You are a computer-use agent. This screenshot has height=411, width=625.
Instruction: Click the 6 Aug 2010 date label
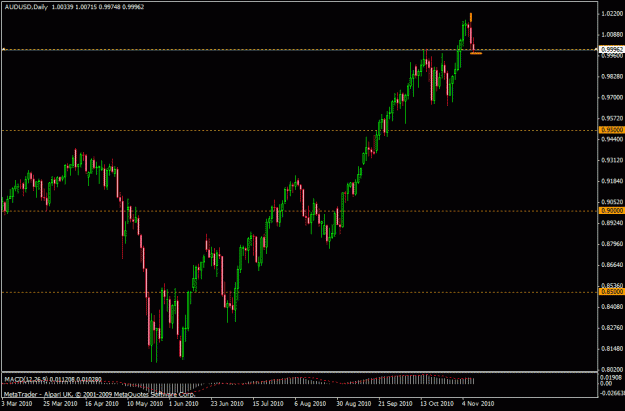tap(311, 403)
